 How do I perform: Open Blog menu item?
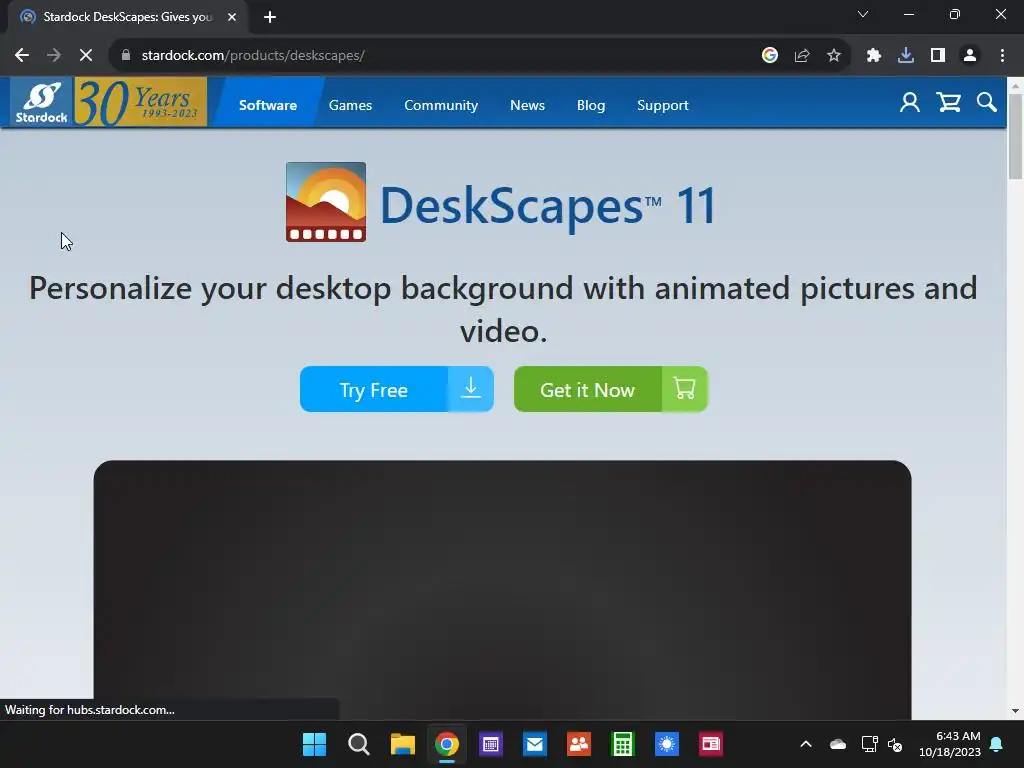(591, 105)
